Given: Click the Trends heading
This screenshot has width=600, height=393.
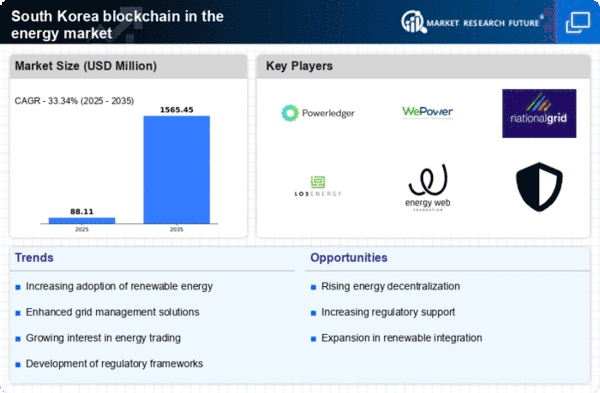Looking at the screenshot, I should pyautogui.click(x=34, y=258).
